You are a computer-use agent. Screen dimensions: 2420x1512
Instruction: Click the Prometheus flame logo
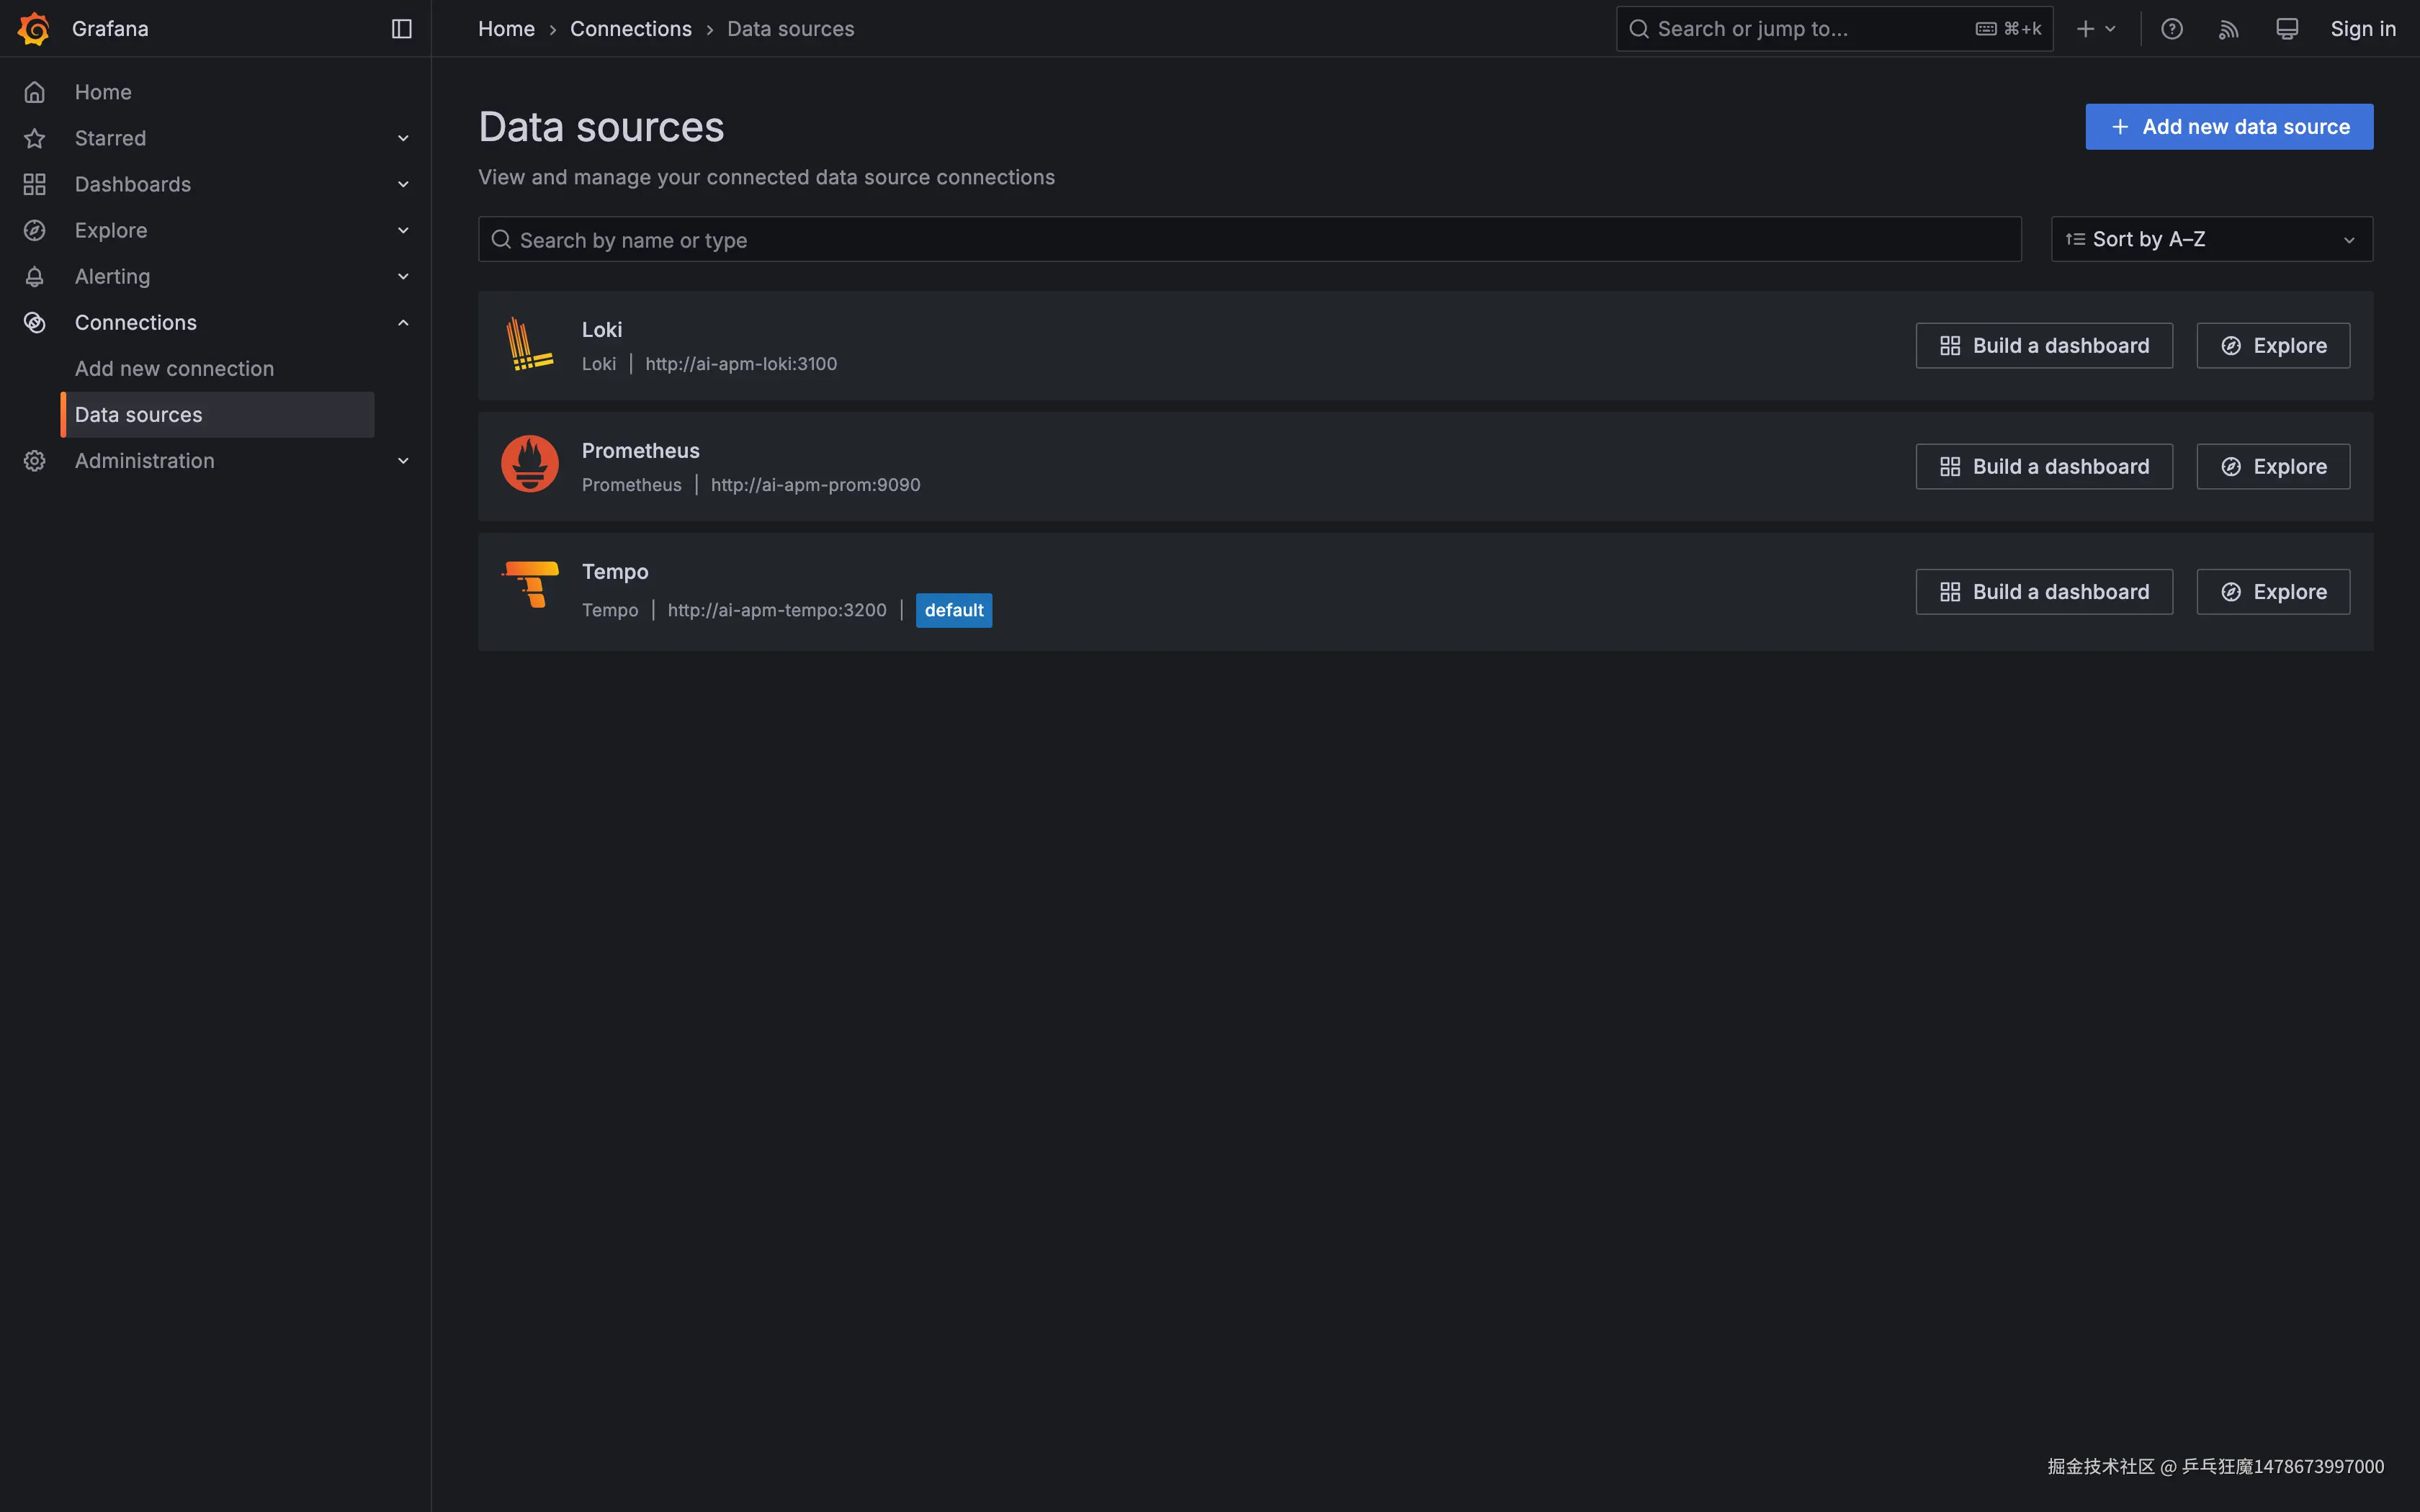pyautogui.click(x=530, y=464)
